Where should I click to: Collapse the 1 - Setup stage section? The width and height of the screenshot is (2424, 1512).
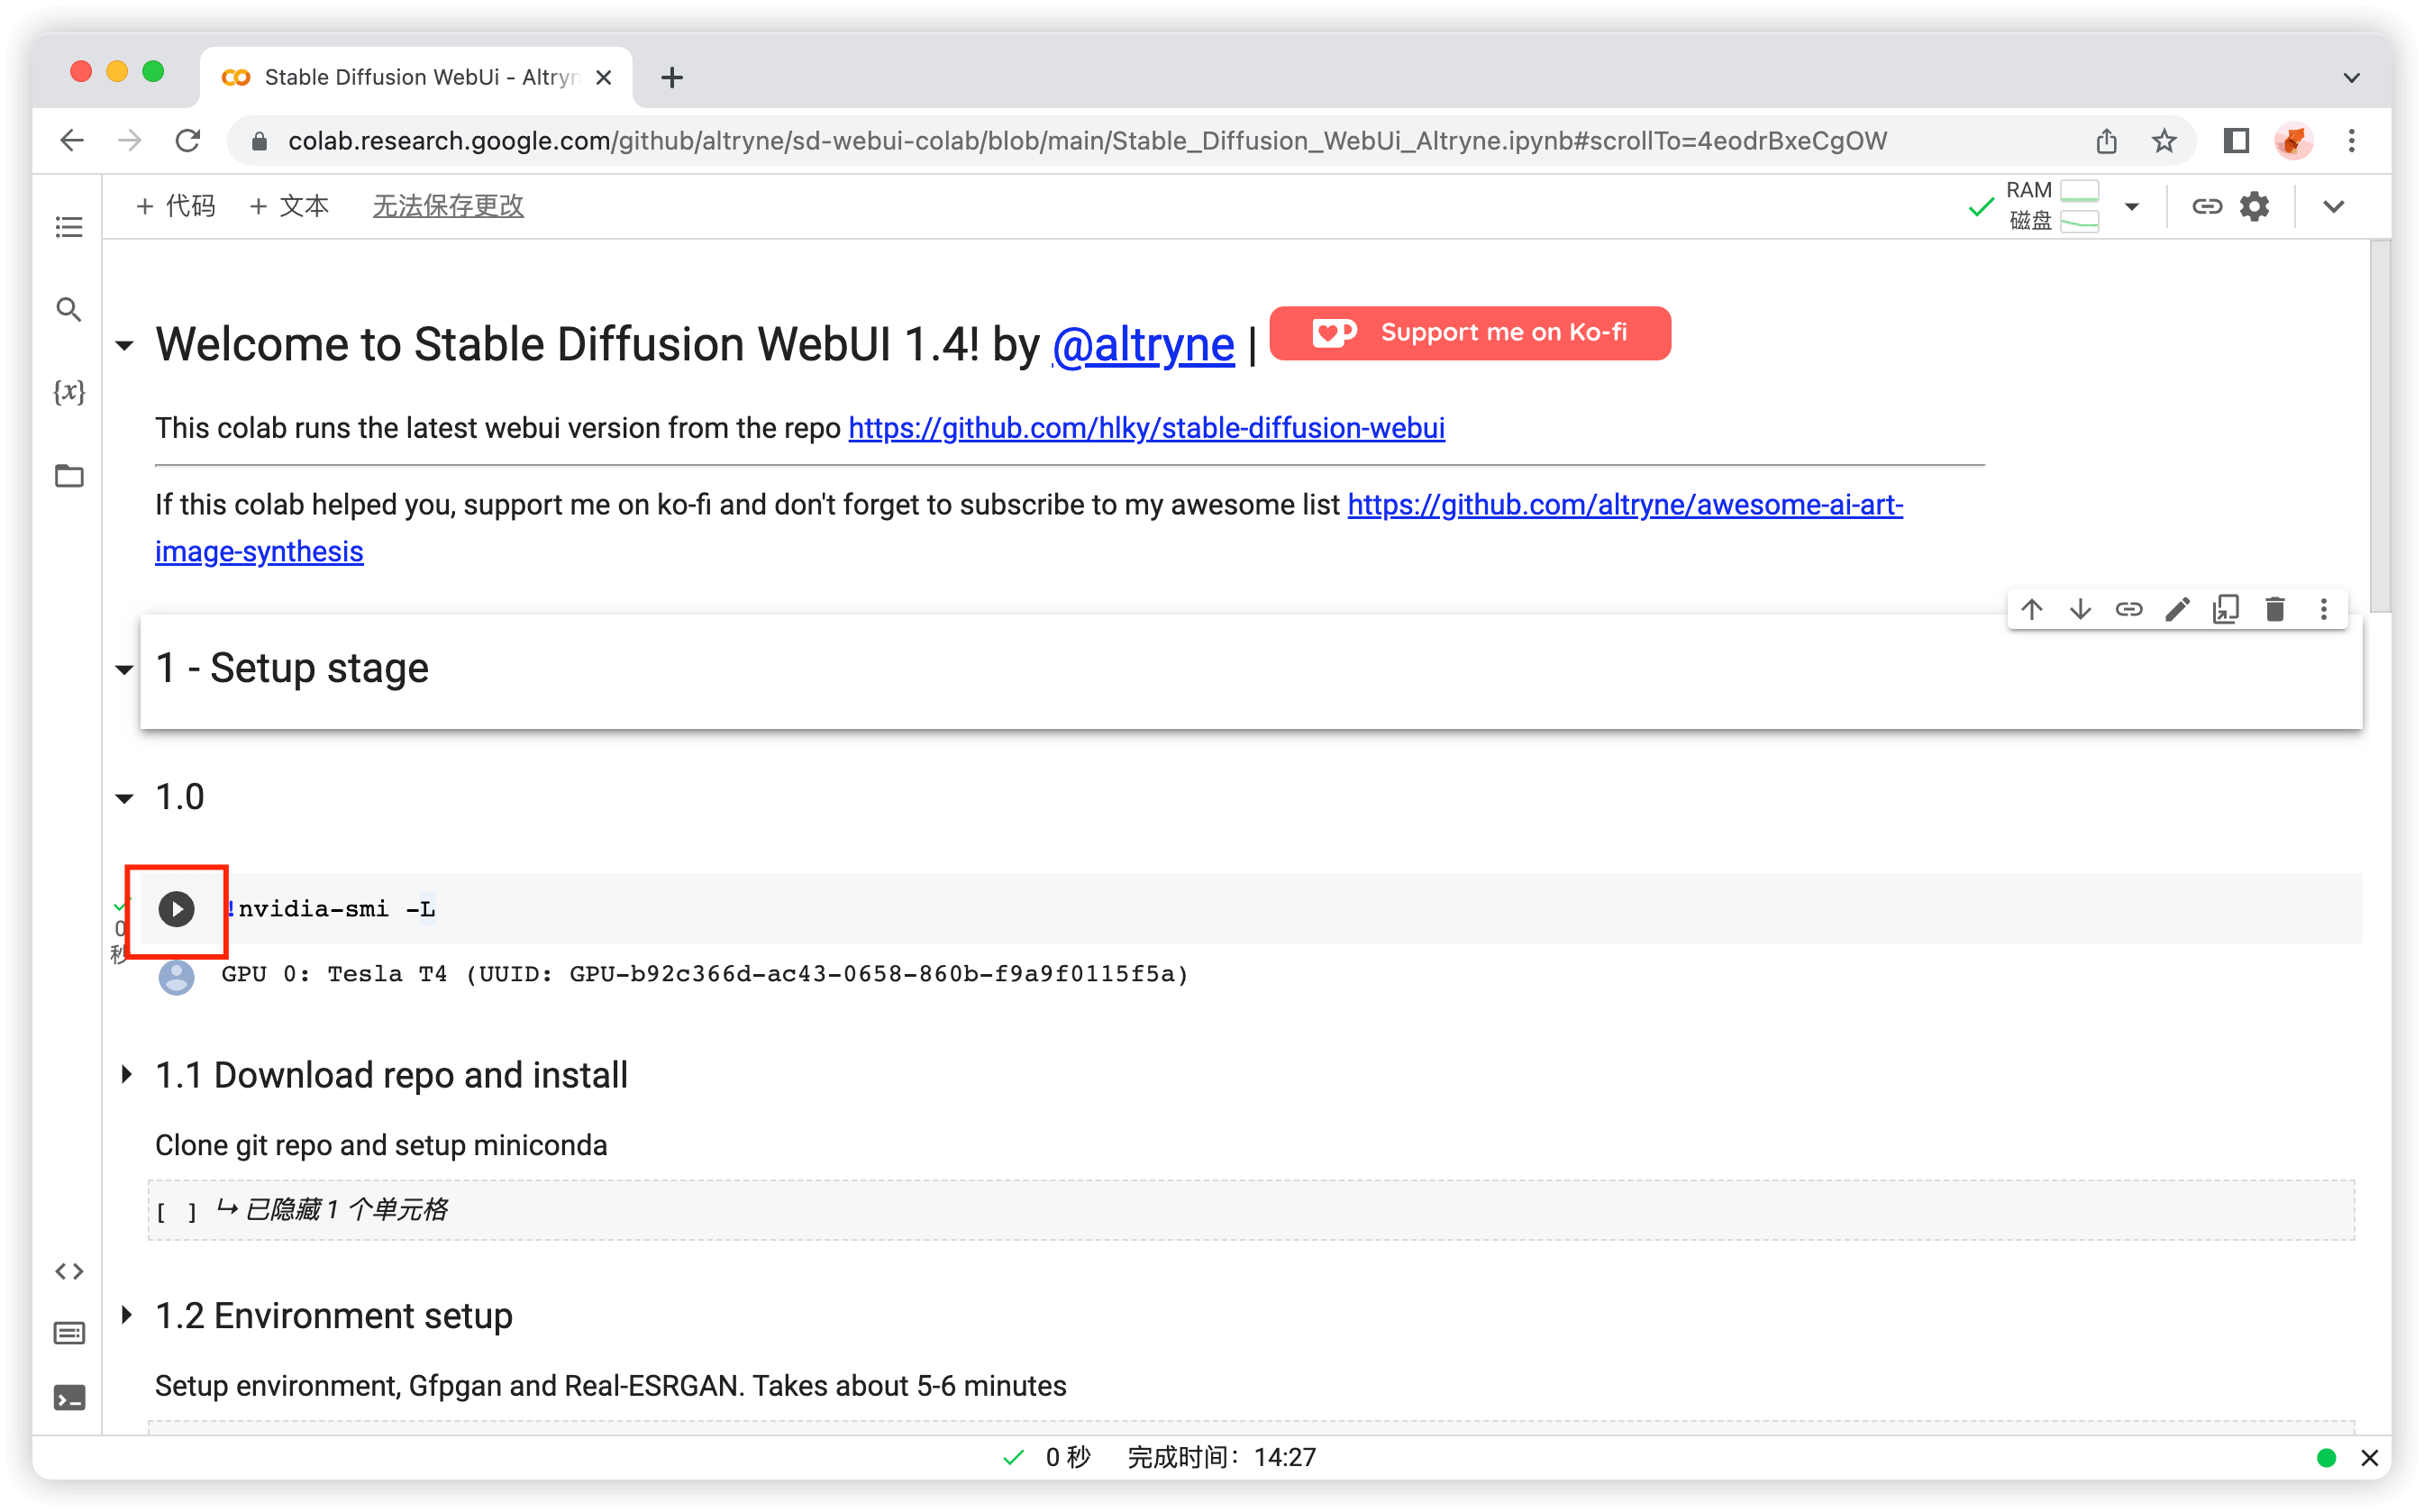(x=124, y=669)
